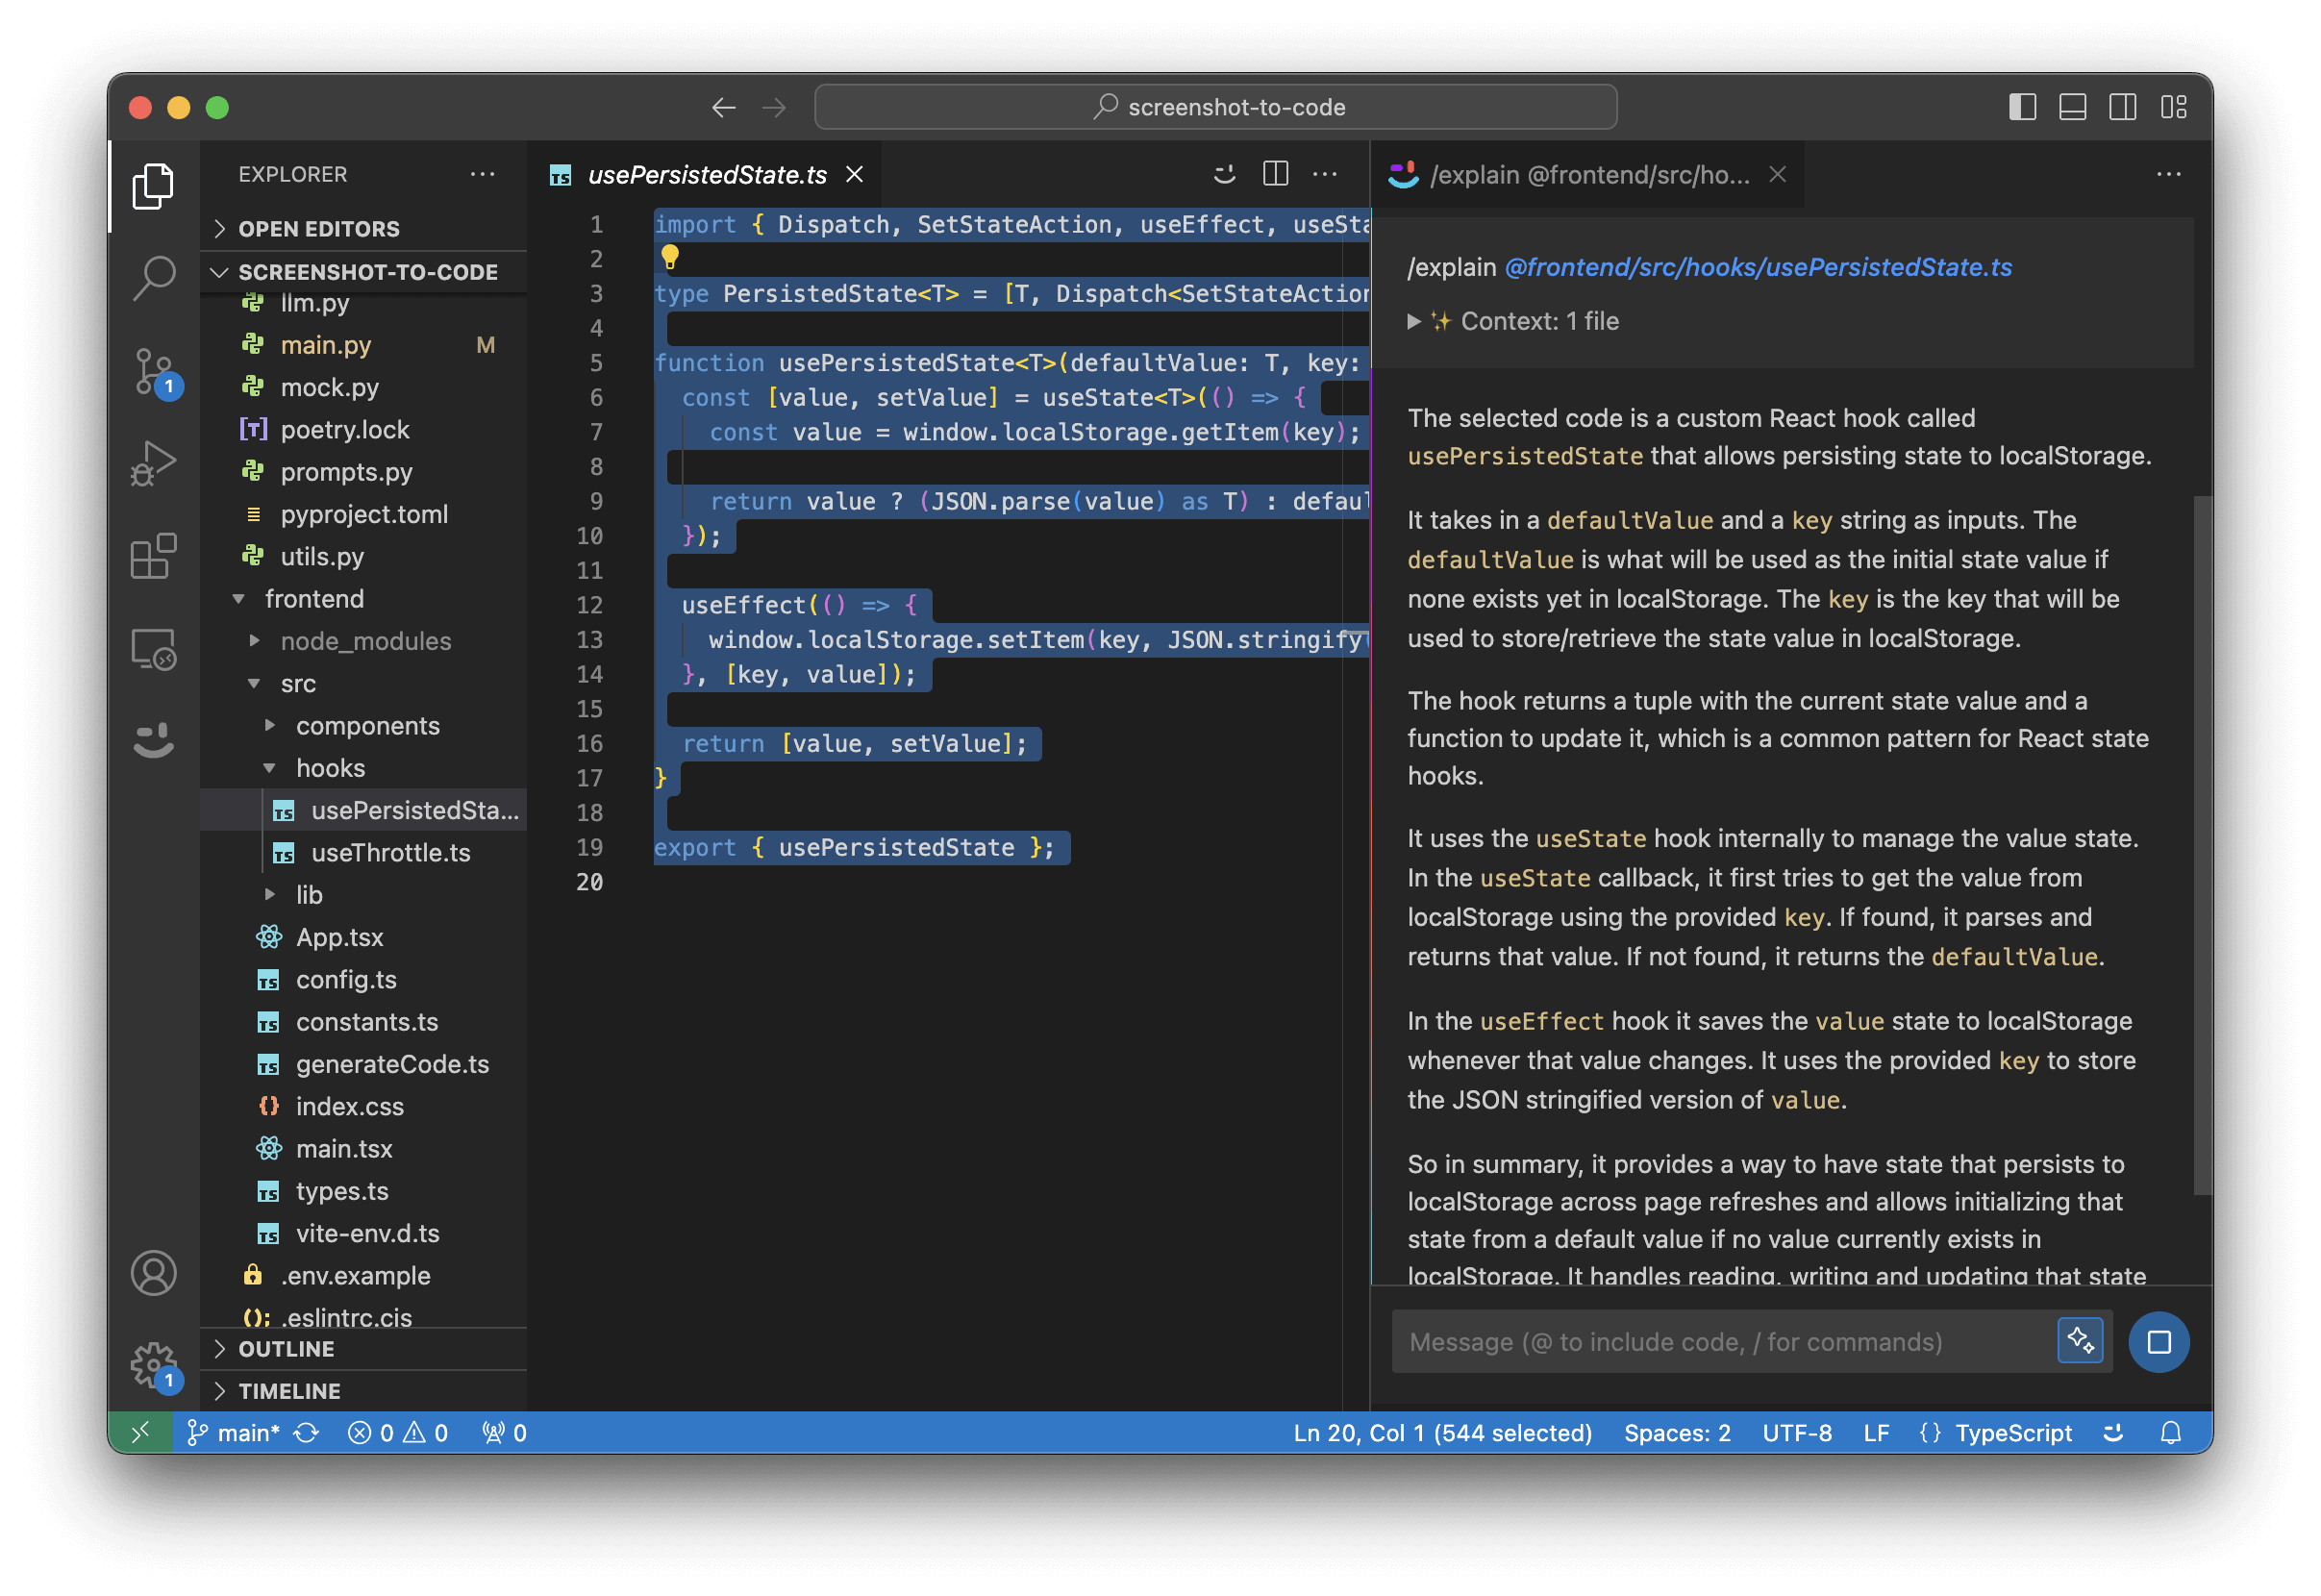Open the Search view in activity bar
This screenshot has width=2321, height=1596.
(x=153, y=278)
